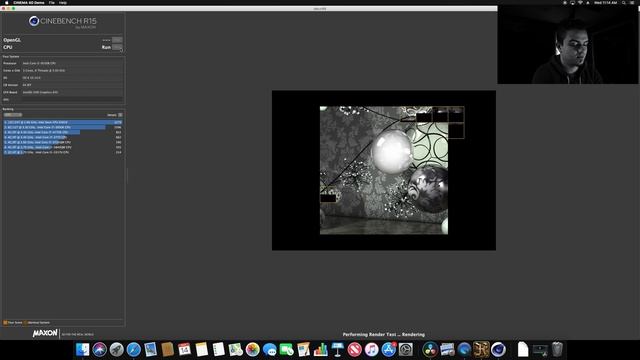The height and width of the screenshot is (360, 640).
Task: Open Photos pinwheel icon in Dock
Action: coord(253,350)
